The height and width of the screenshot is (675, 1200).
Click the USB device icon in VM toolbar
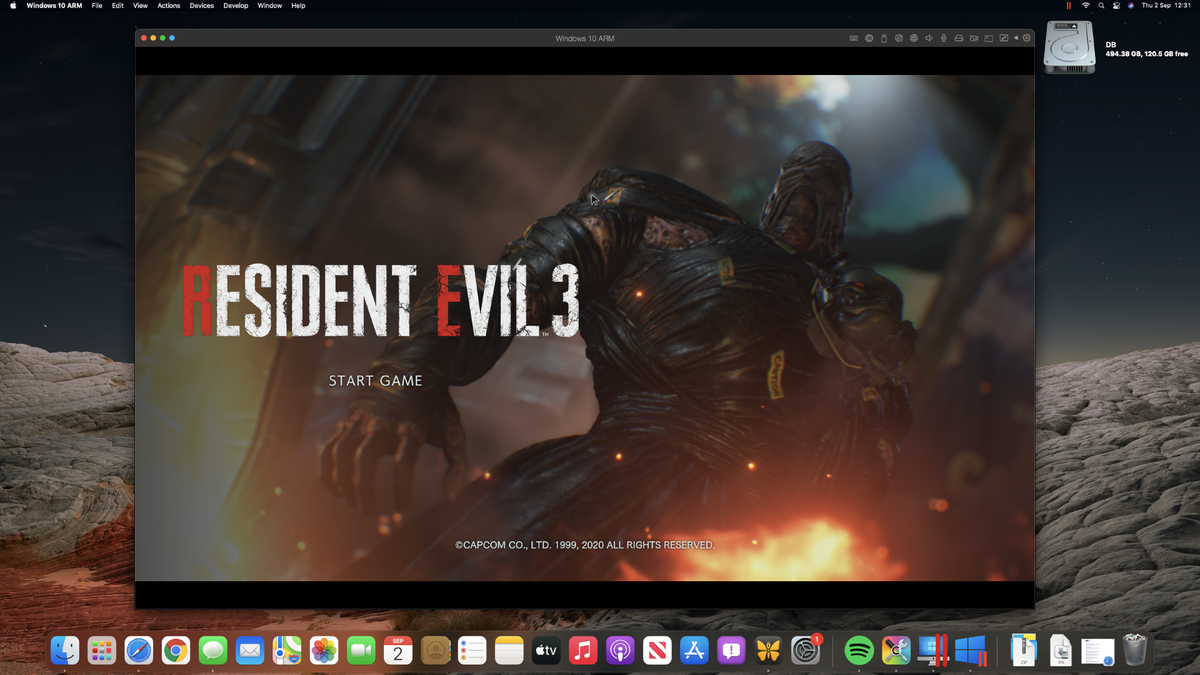click(884, 38)
